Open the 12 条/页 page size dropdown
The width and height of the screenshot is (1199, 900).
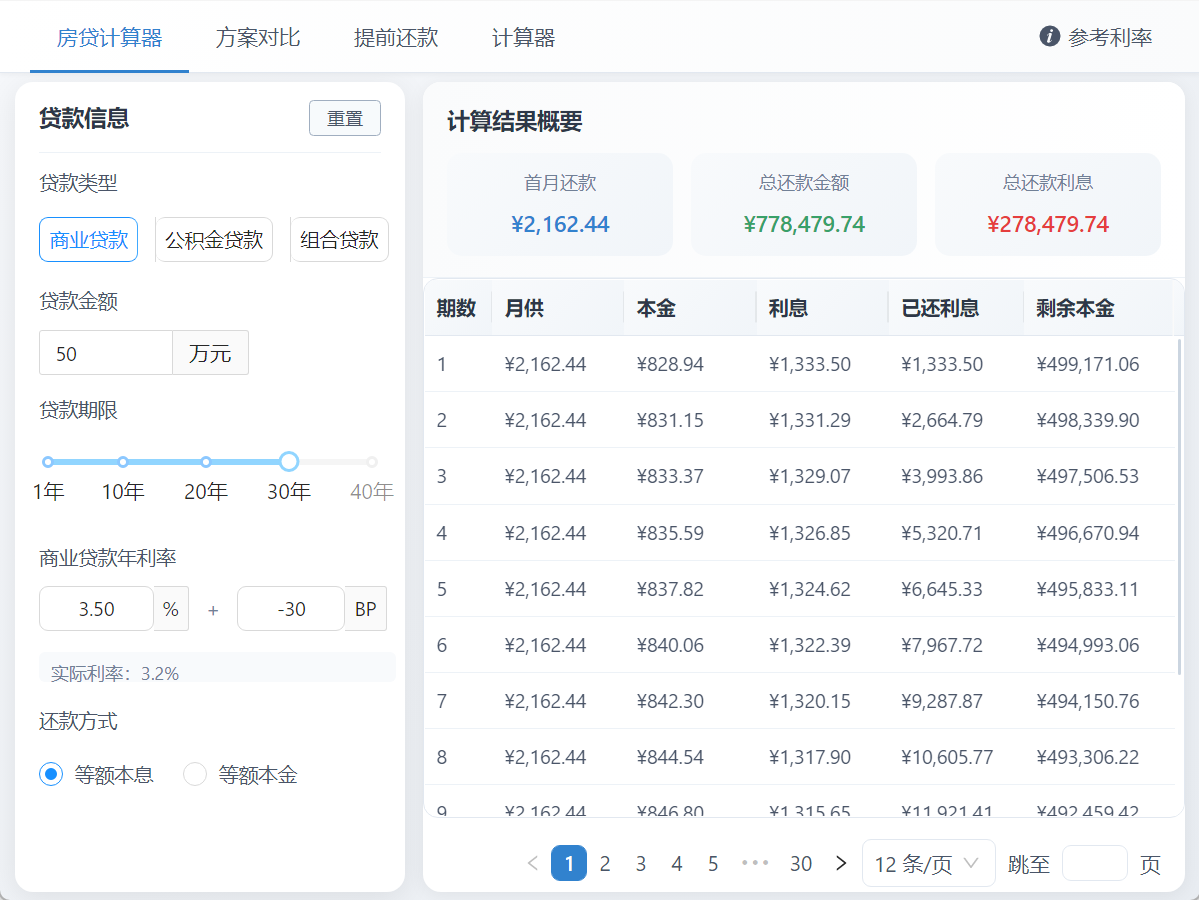click(x=928, y=863)
